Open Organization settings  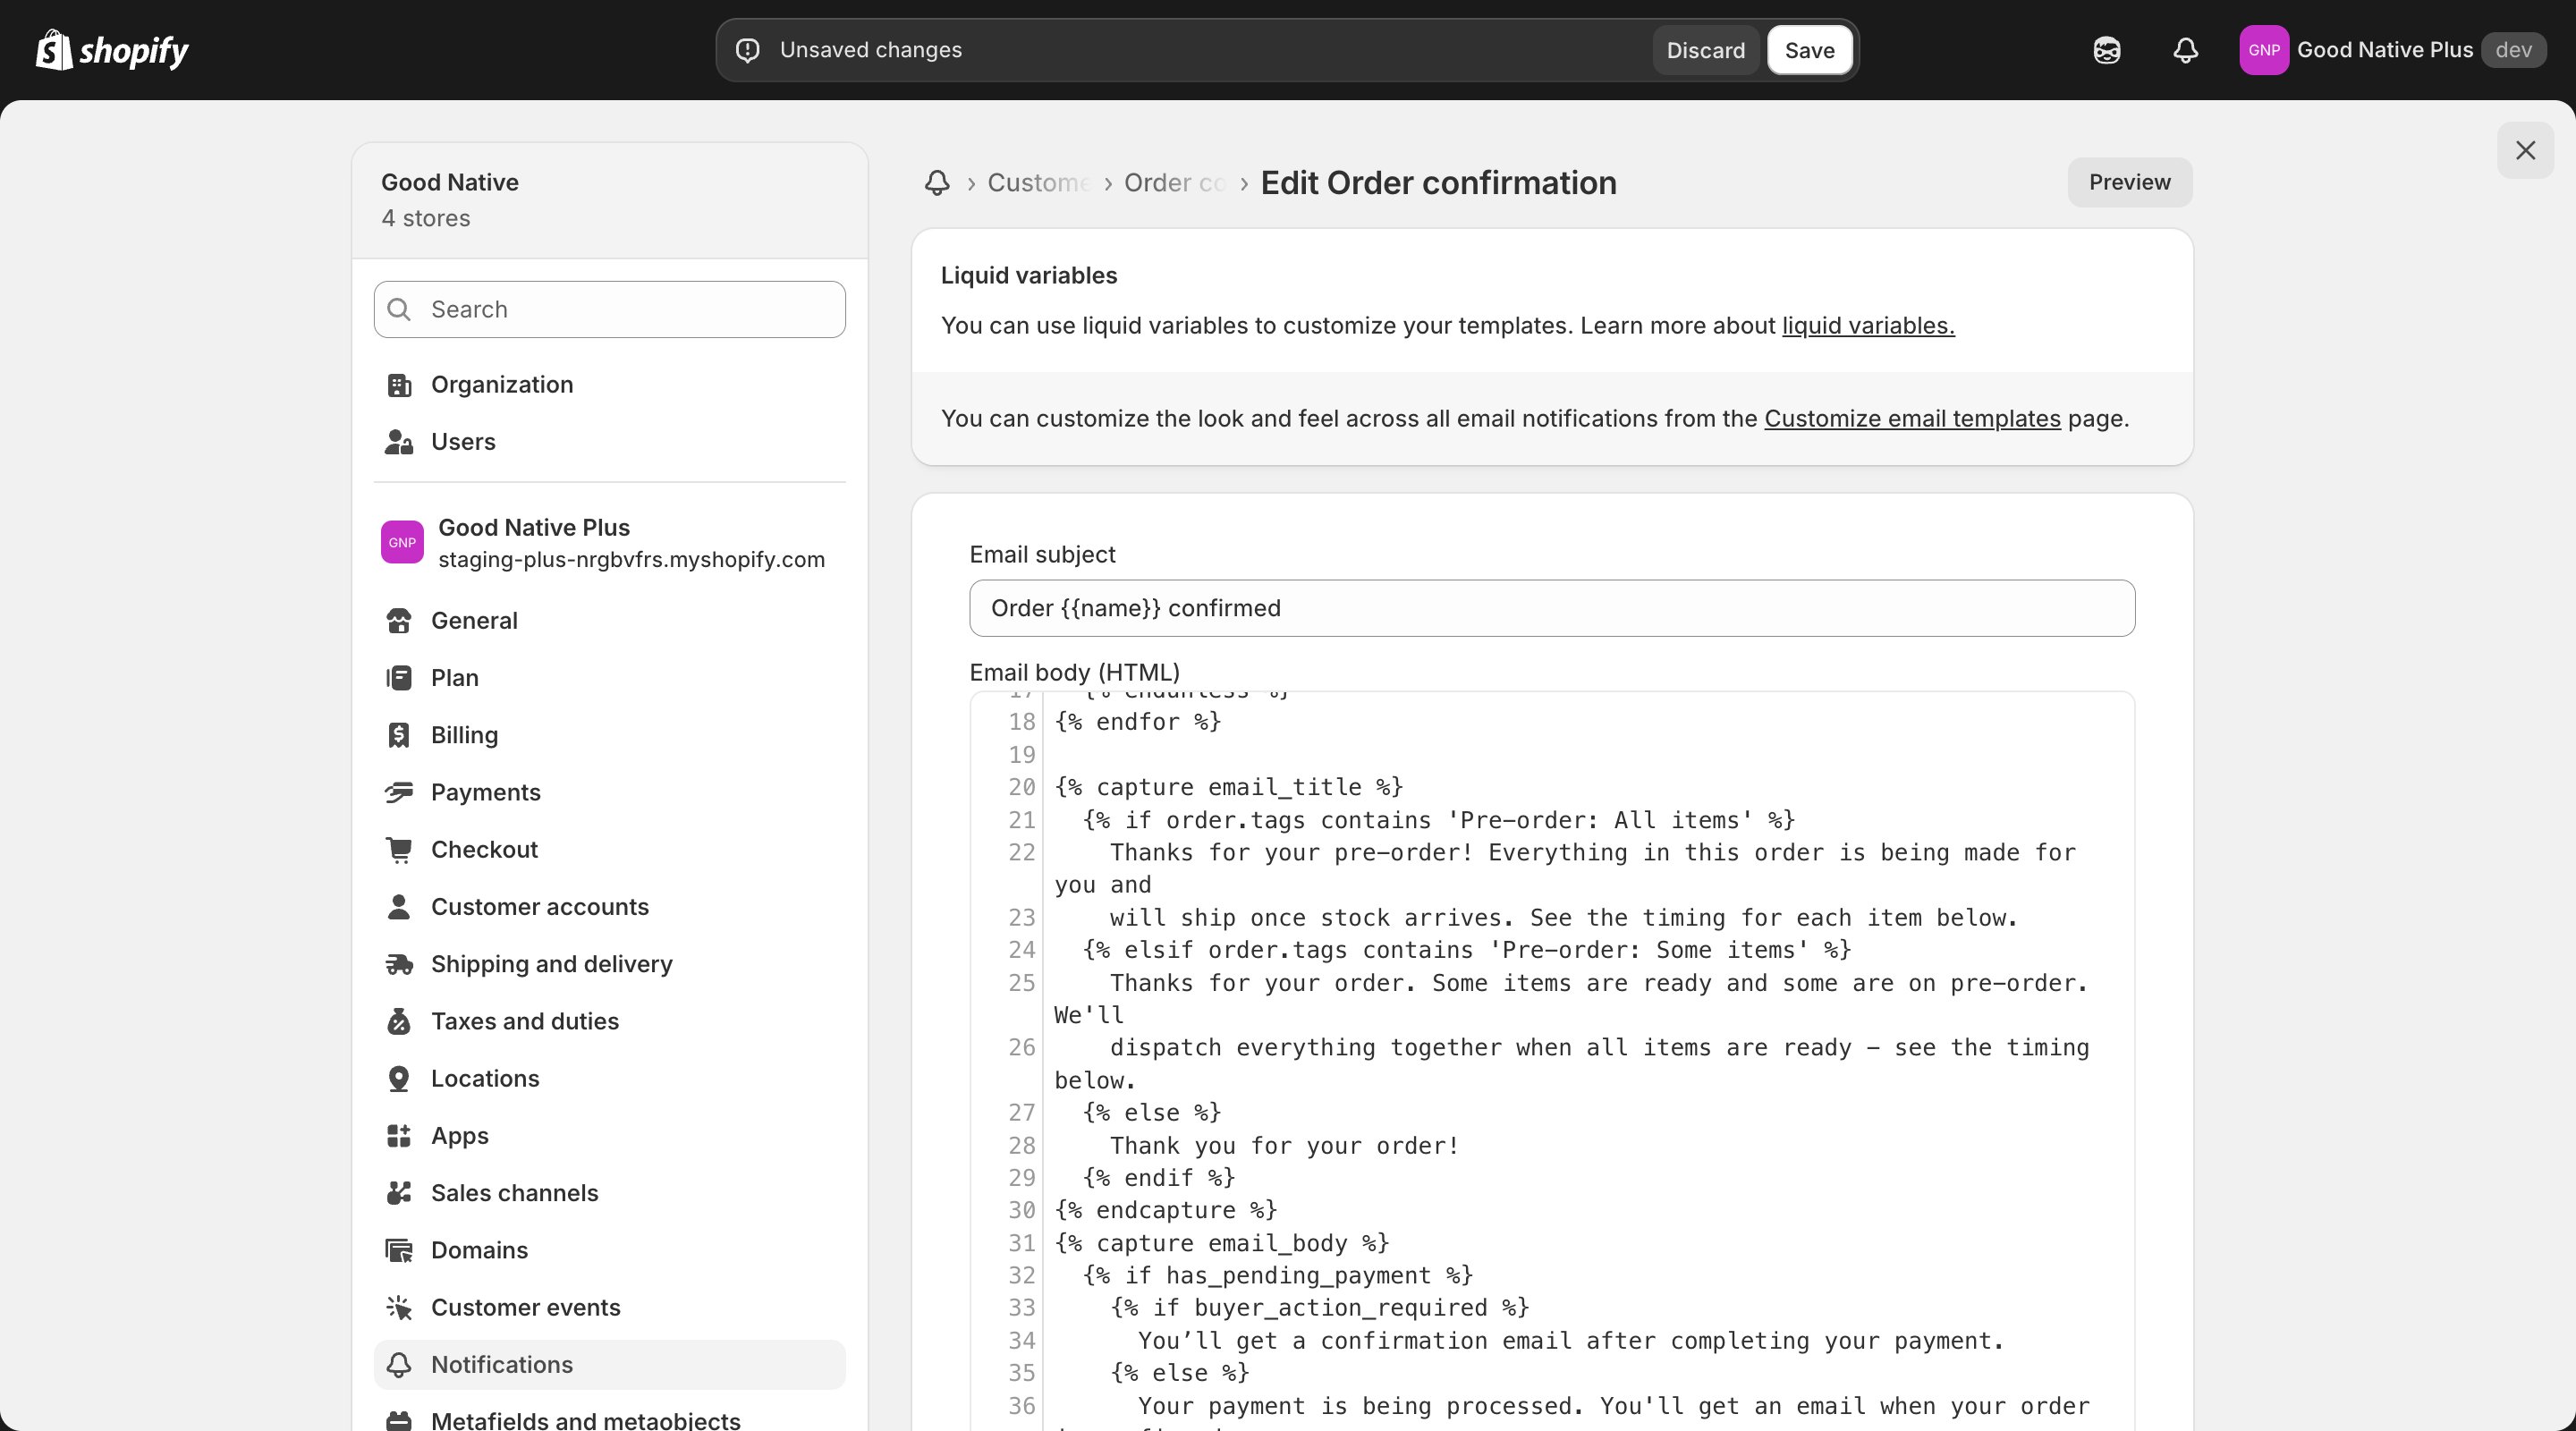609,385
